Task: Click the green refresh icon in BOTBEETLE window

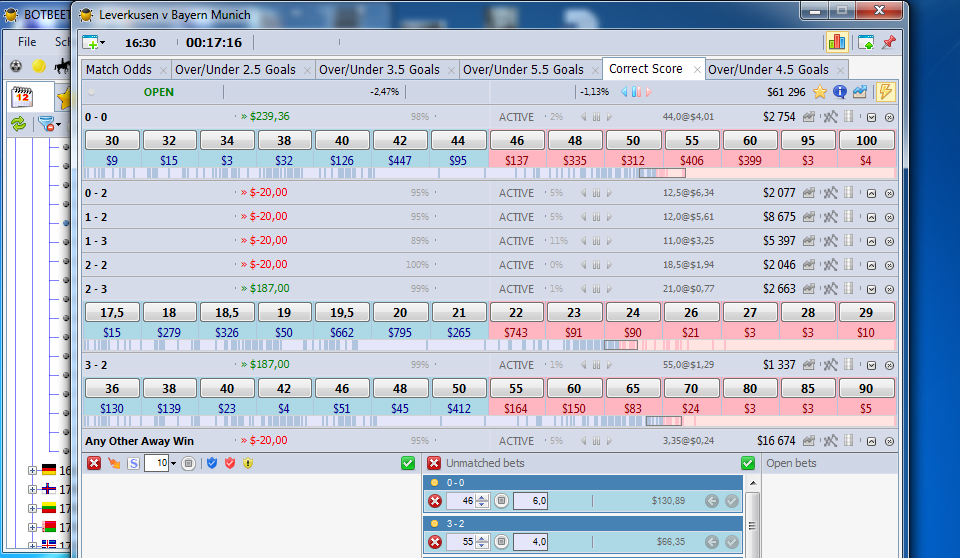Action: (19, 124)
